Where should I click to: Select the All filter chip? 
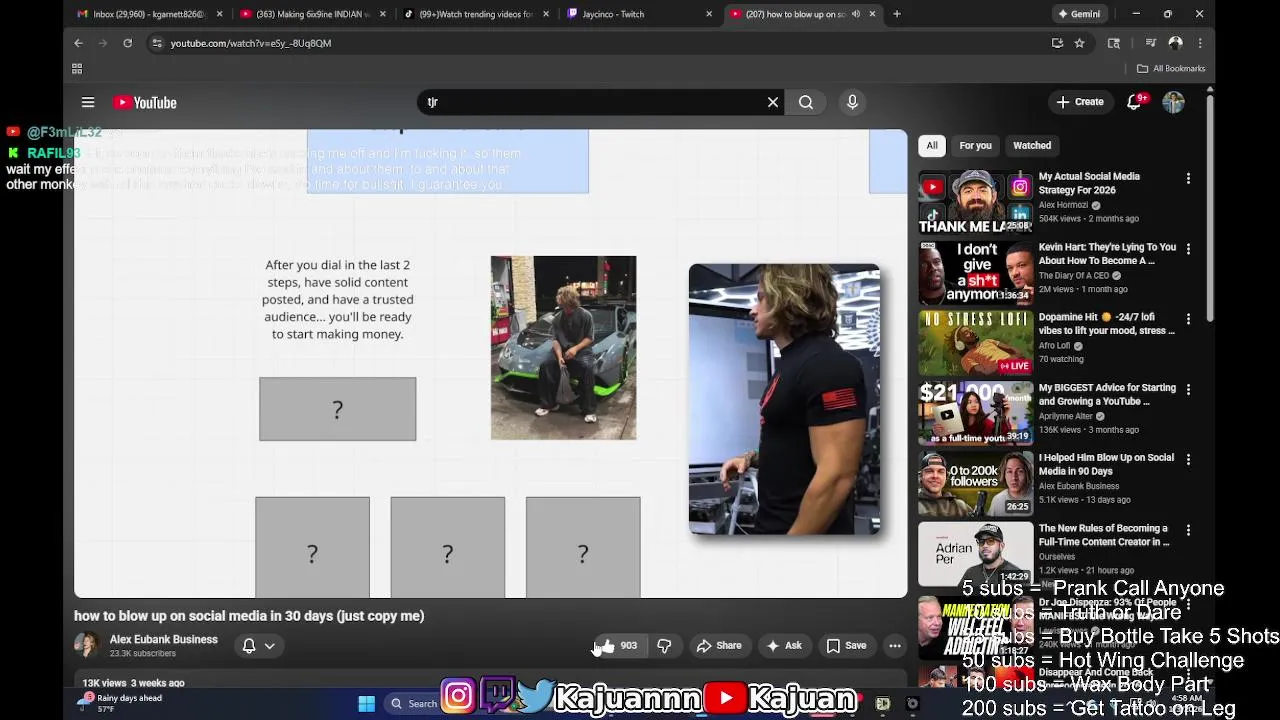coord(932,145)
